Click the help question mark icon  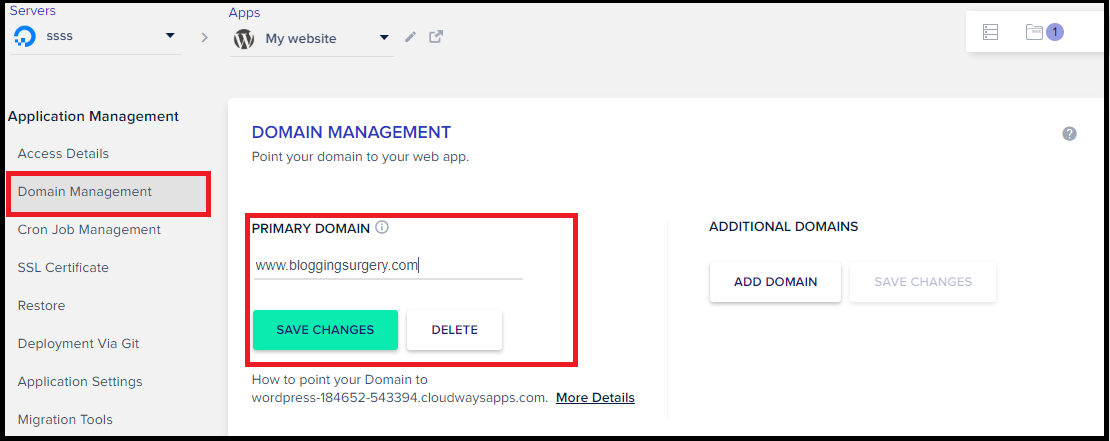pos(1069,134)
